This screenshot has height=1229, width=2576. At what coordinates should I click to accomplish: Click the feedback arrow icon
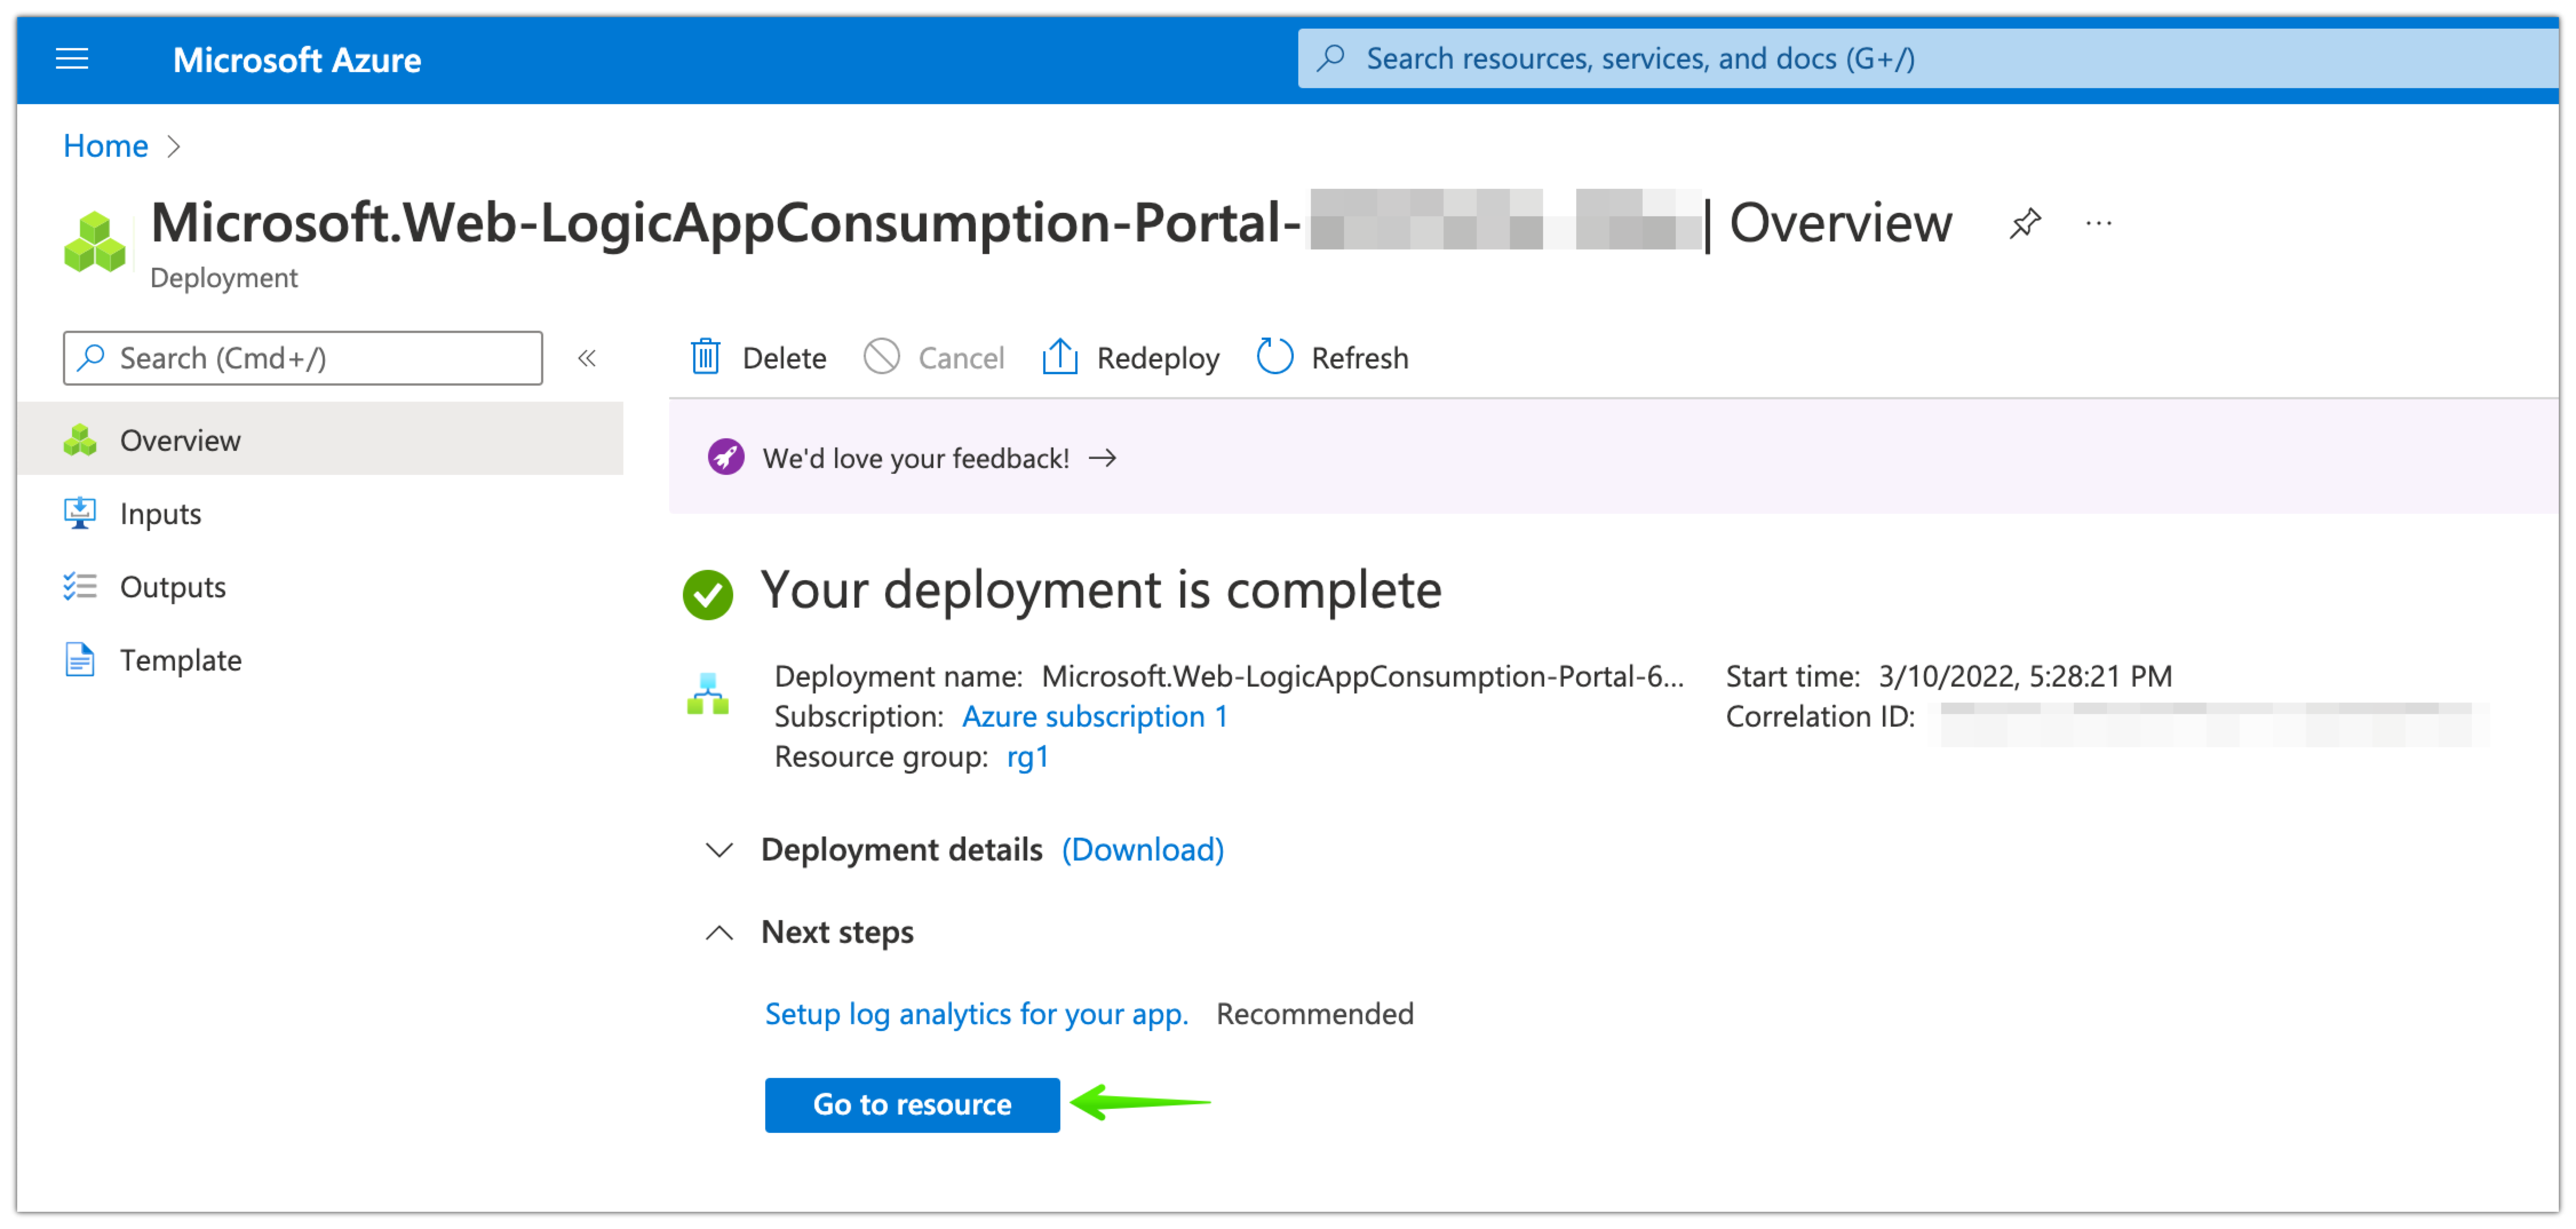tap(1103, 458)
